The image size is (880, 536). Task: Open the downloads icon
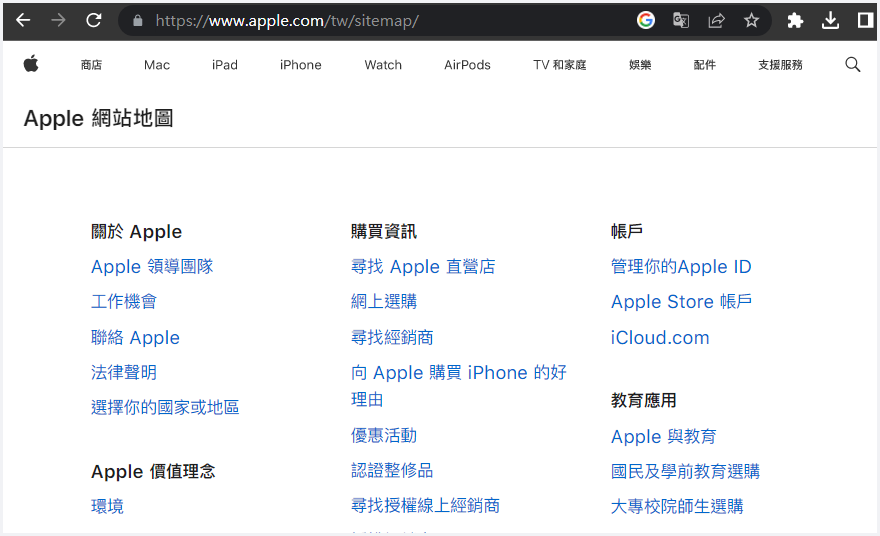(x=831, y=21)
